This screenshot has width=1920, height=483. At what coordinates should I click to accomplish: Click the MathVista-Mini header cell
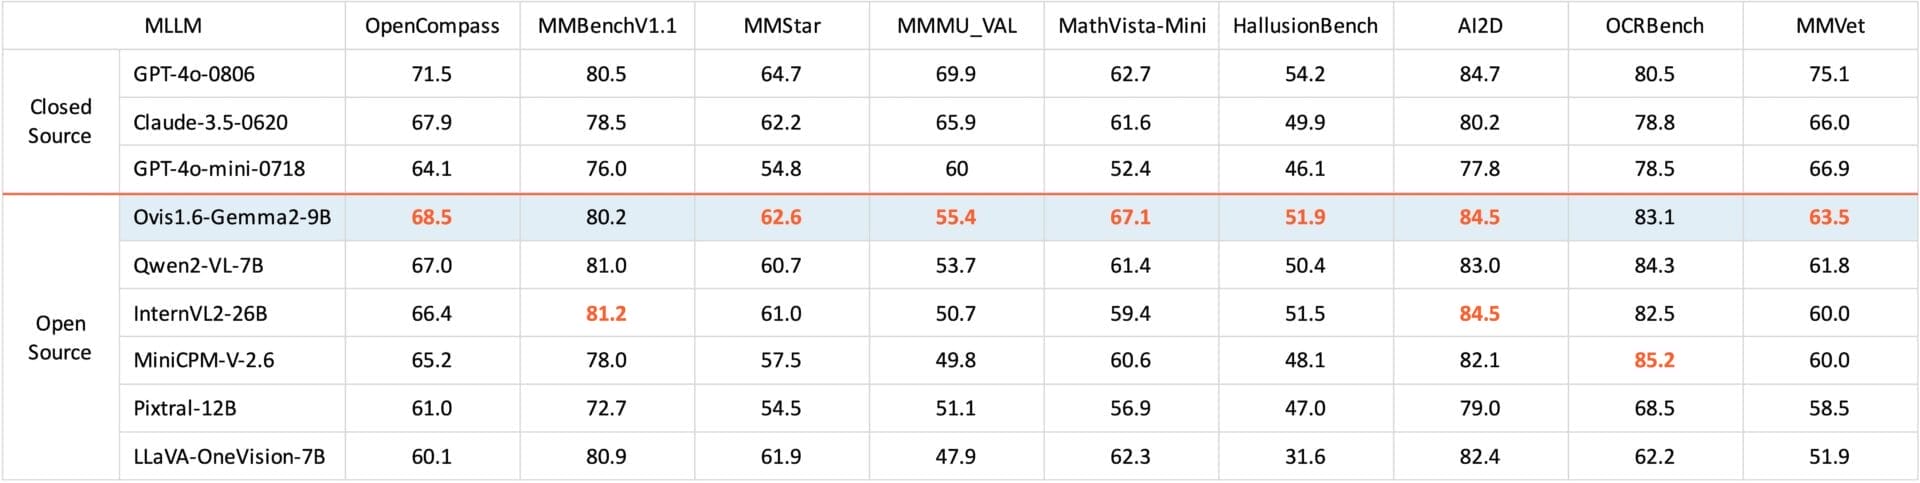click(x=1132, y=26)
